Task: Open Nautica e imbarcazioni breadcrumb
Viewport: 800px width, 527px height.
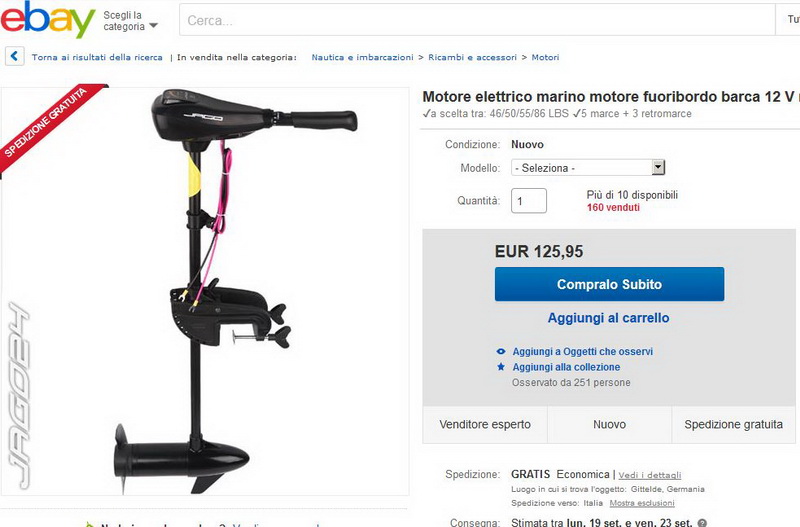Action: (362, 57)
